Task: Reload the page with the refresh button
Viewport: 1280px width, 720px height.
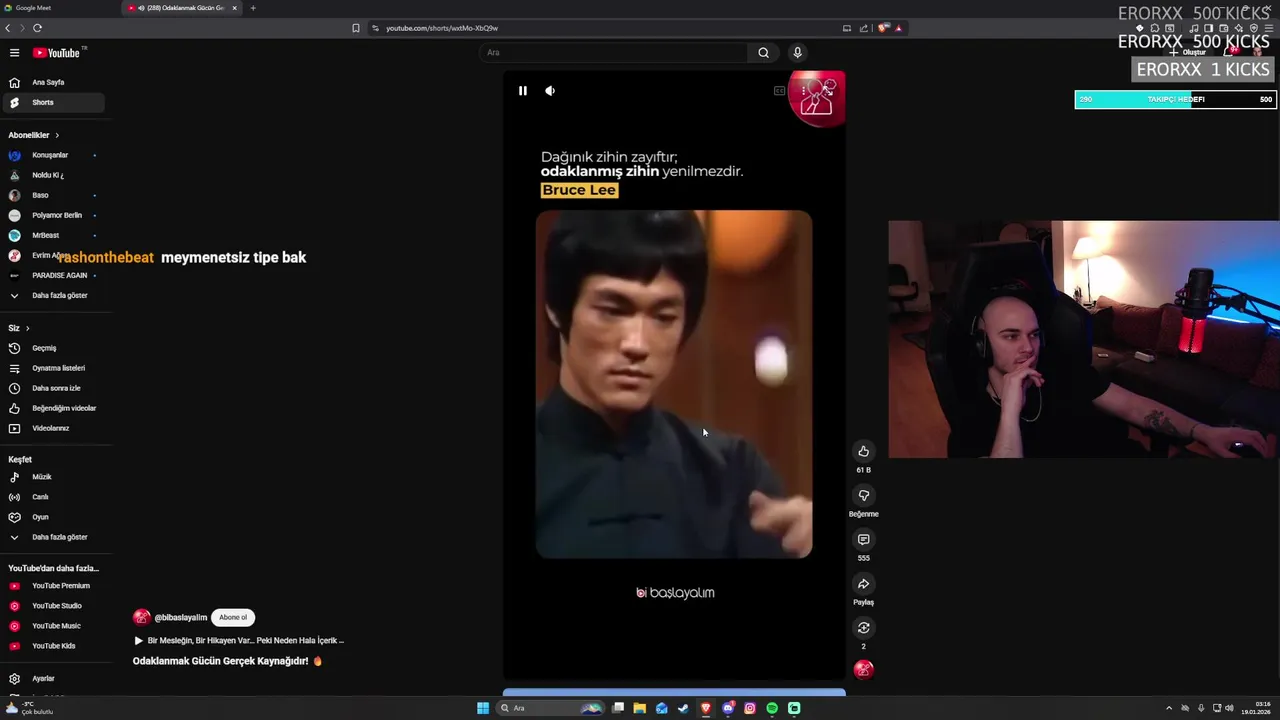Action: [37, 28]
